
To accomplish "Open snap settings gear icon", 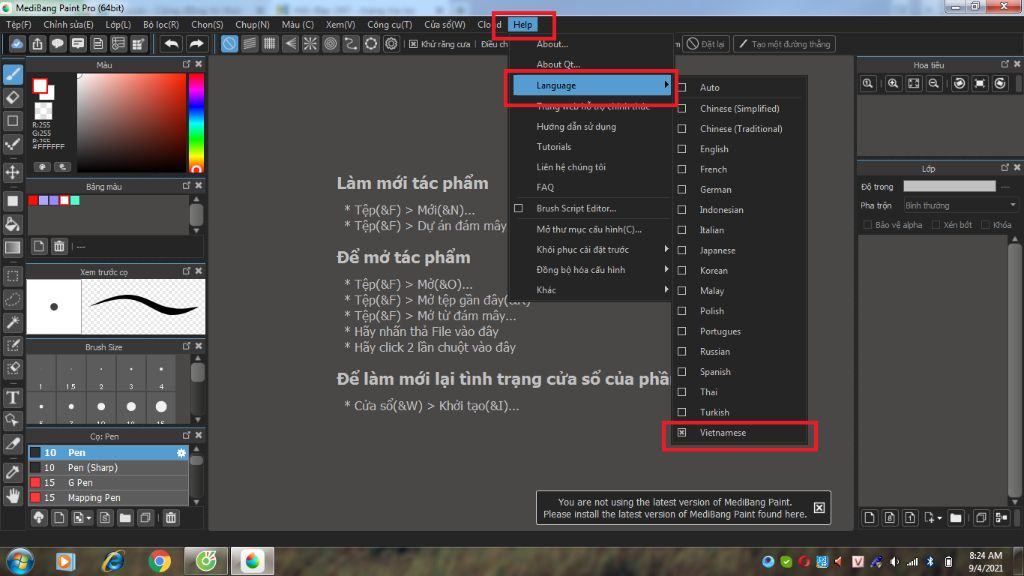I will 391,44.
